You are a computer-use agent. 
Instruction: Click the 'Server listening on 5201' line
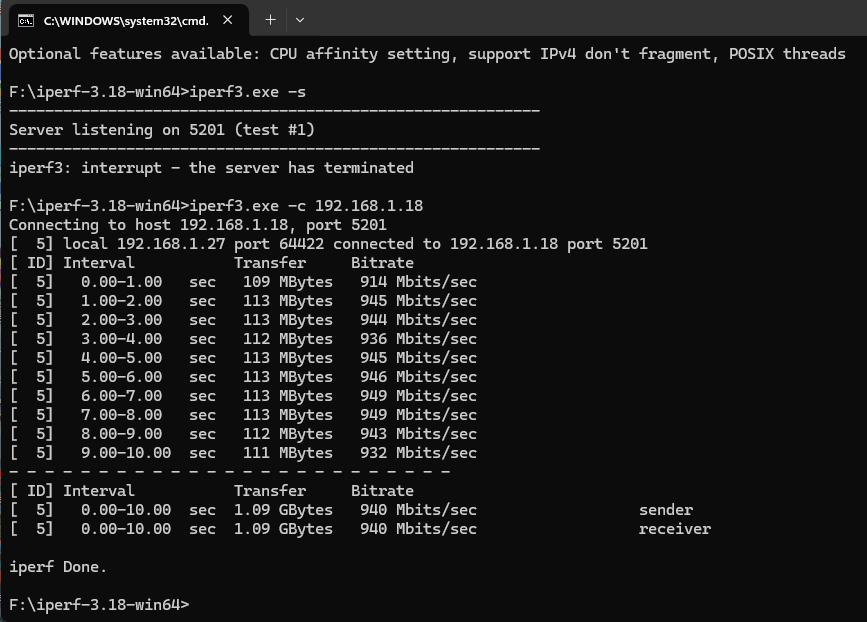click(x=161, y=130)
